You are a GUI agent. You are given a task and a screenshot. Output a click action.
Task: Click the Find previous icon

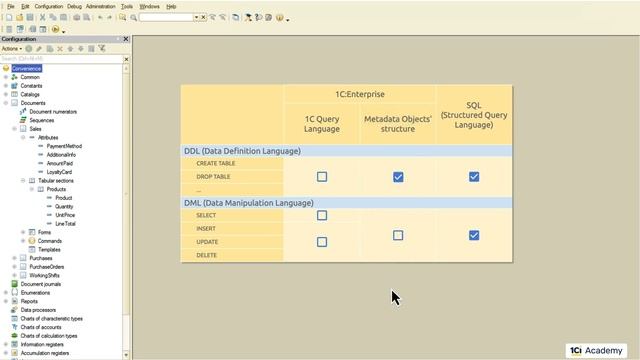(222, 18)
